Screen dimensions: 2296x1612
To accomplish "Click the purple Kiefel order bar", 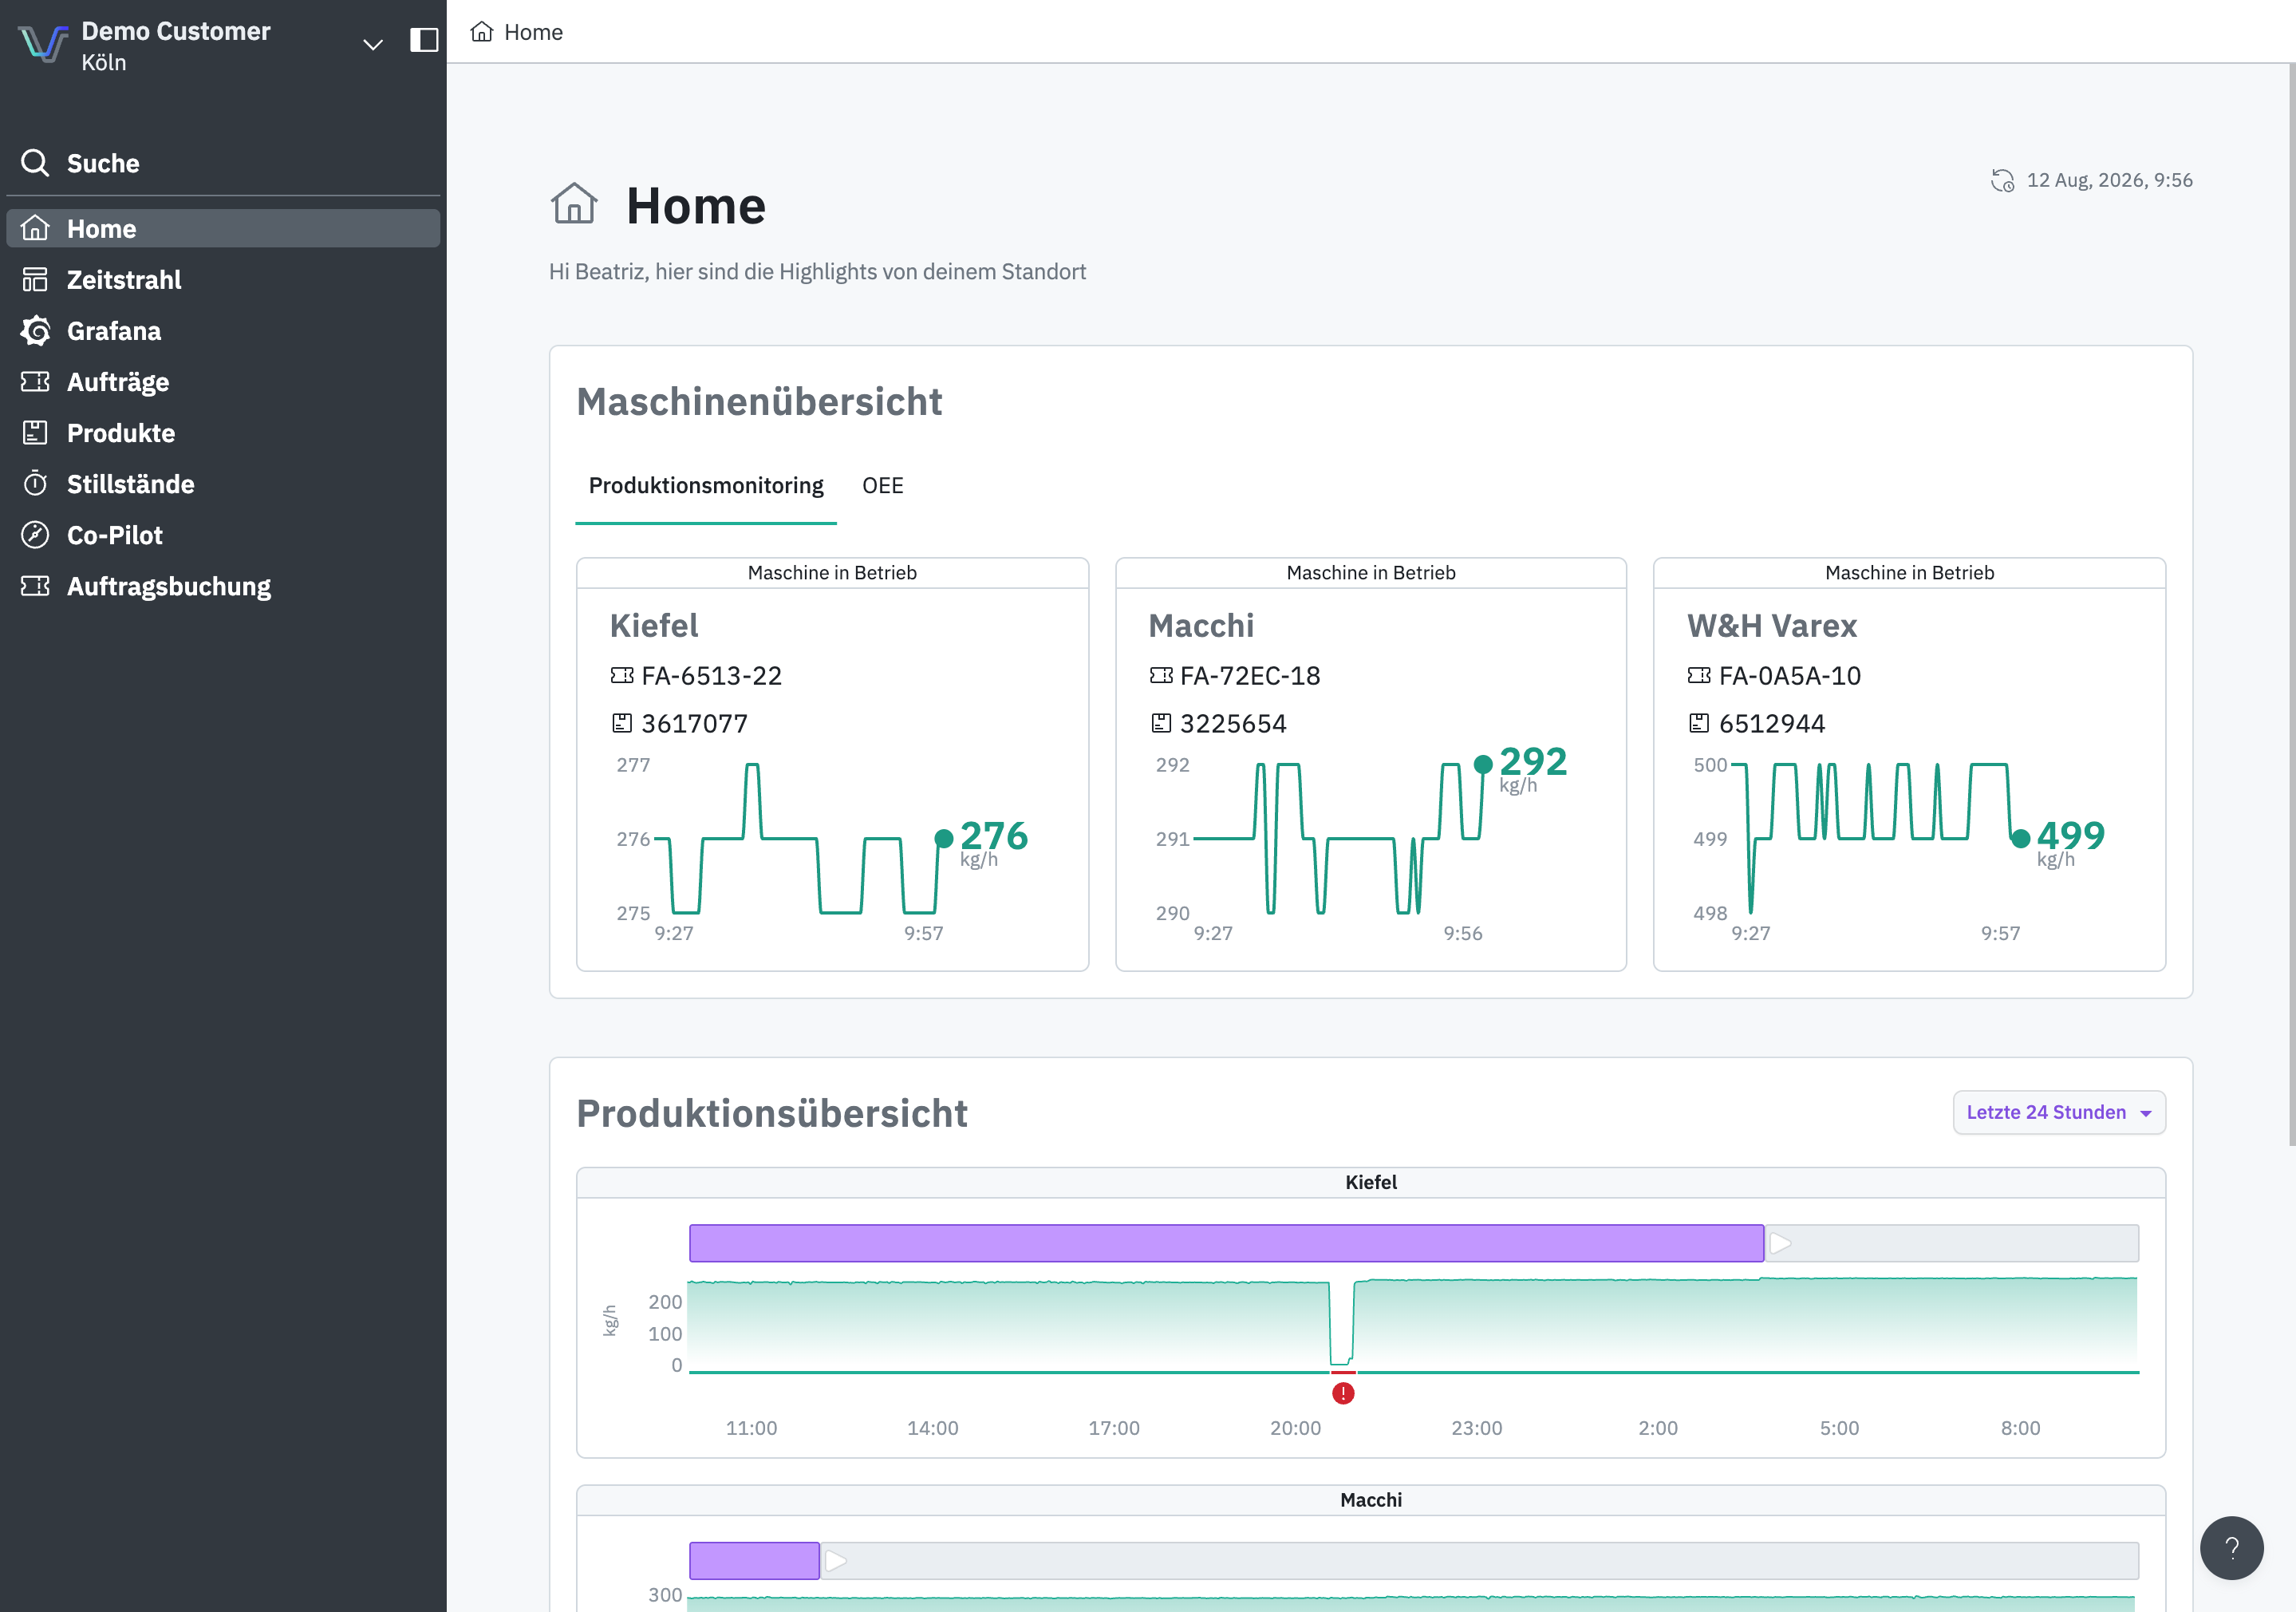I will coord(1226,1243).
